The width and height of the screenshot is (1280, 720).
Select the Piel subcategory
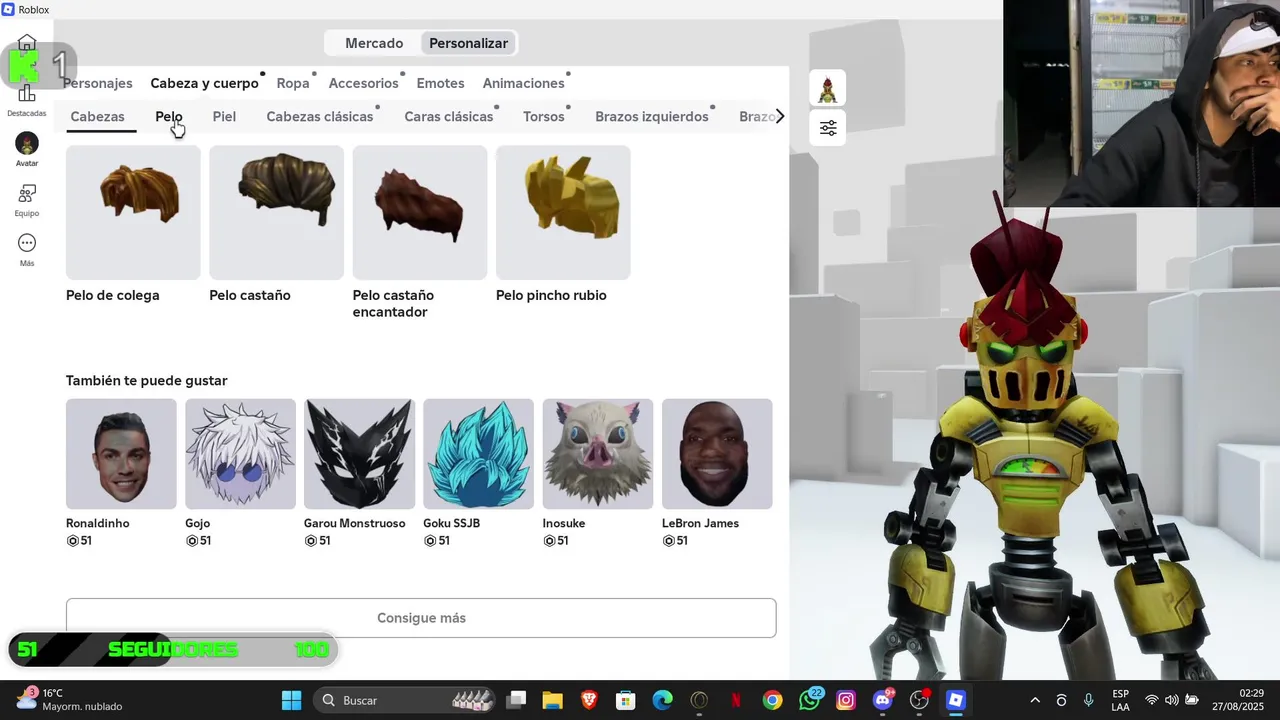[224, 117]
